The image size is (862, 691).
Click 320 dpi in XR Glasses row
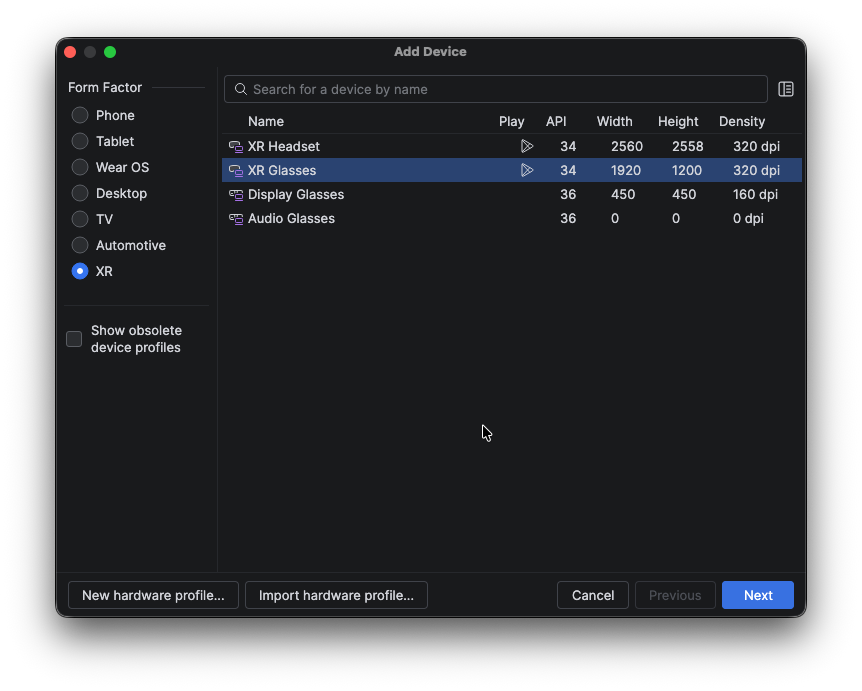(756, 170)
